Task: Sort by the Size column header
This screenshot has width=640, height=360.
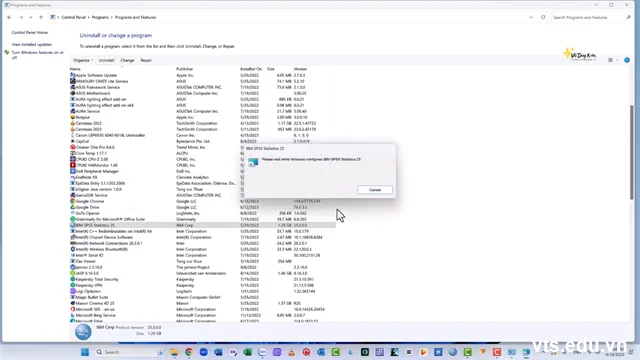Action: 271,69
